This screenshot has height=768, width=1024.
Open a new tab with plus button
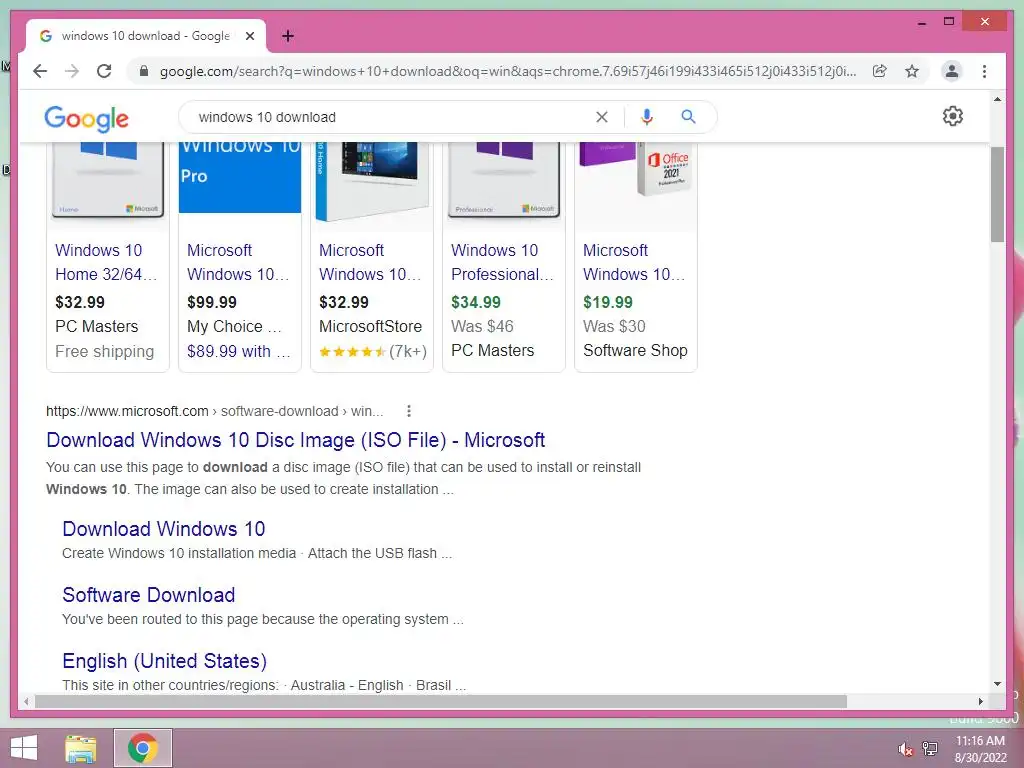[x=288, y=36]
